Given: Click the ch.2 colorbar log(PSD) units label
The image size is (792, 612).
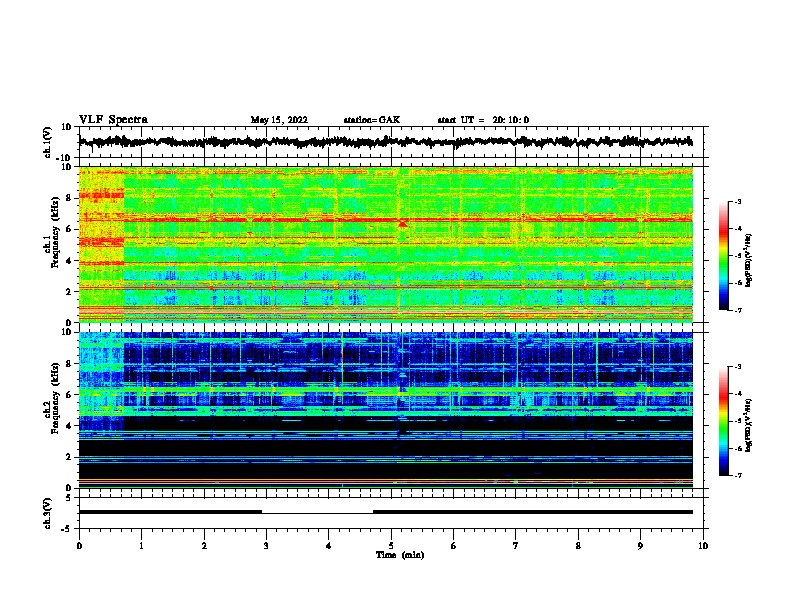Looking at the screenshot, I should (748, 425).
